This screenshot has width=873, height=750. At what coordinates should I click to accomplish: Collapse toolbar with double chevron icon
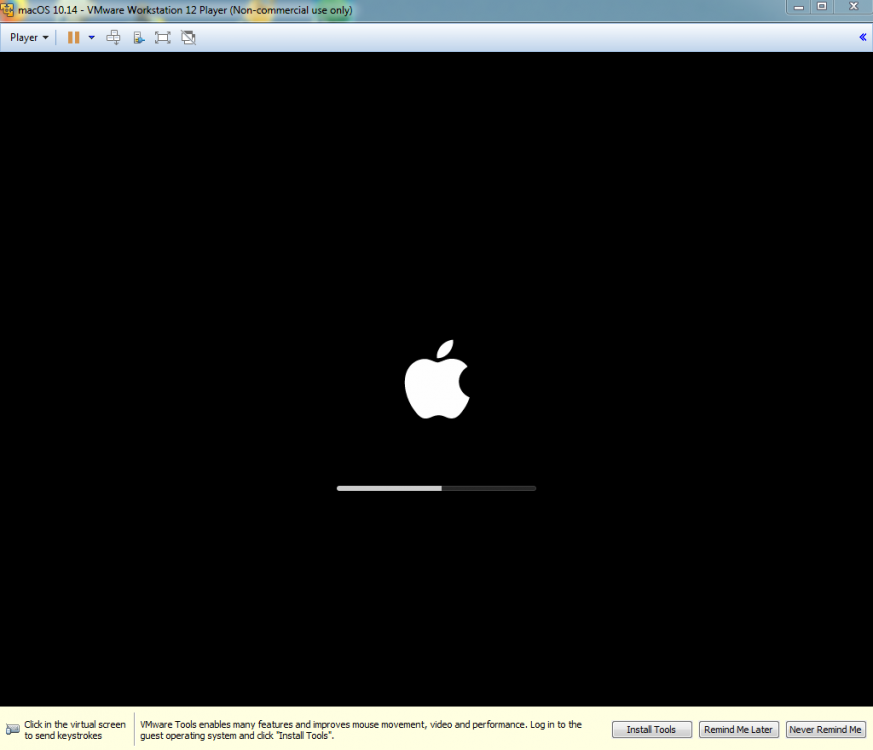[862, 37]
